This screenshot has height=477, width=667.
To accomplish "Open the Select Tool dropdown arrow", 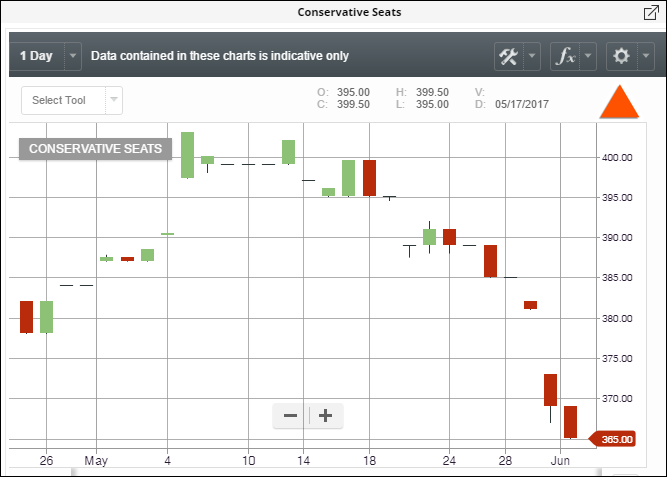I will coord(114,100).
